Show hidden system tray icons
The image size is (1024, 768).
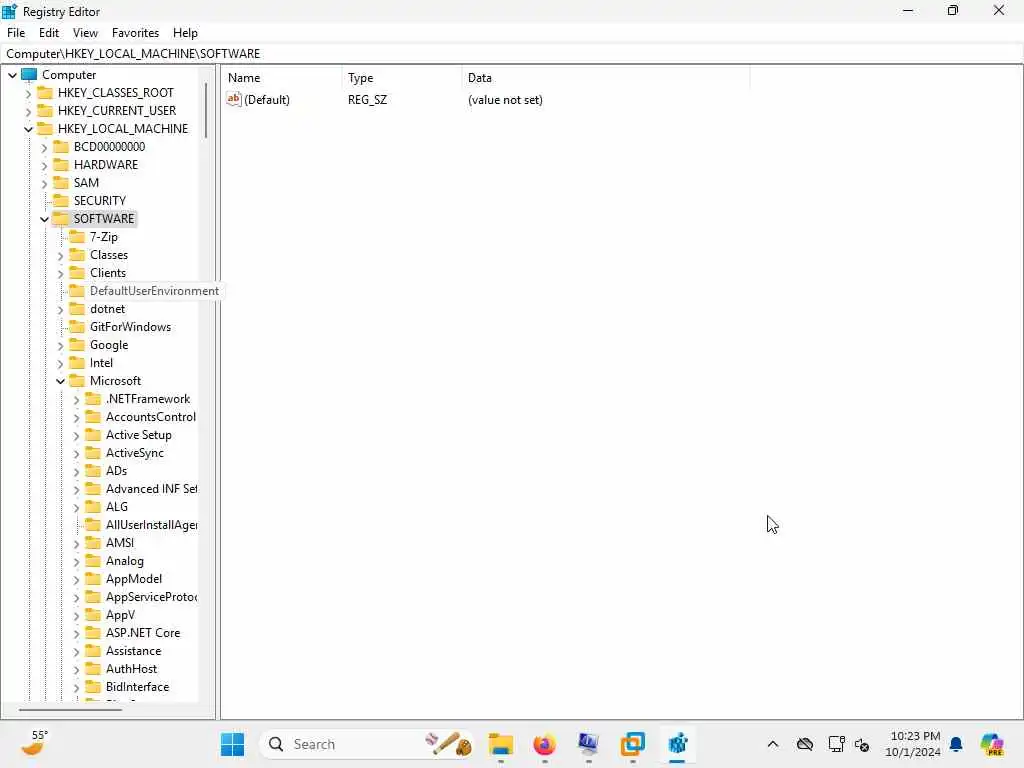click(773, 744)
